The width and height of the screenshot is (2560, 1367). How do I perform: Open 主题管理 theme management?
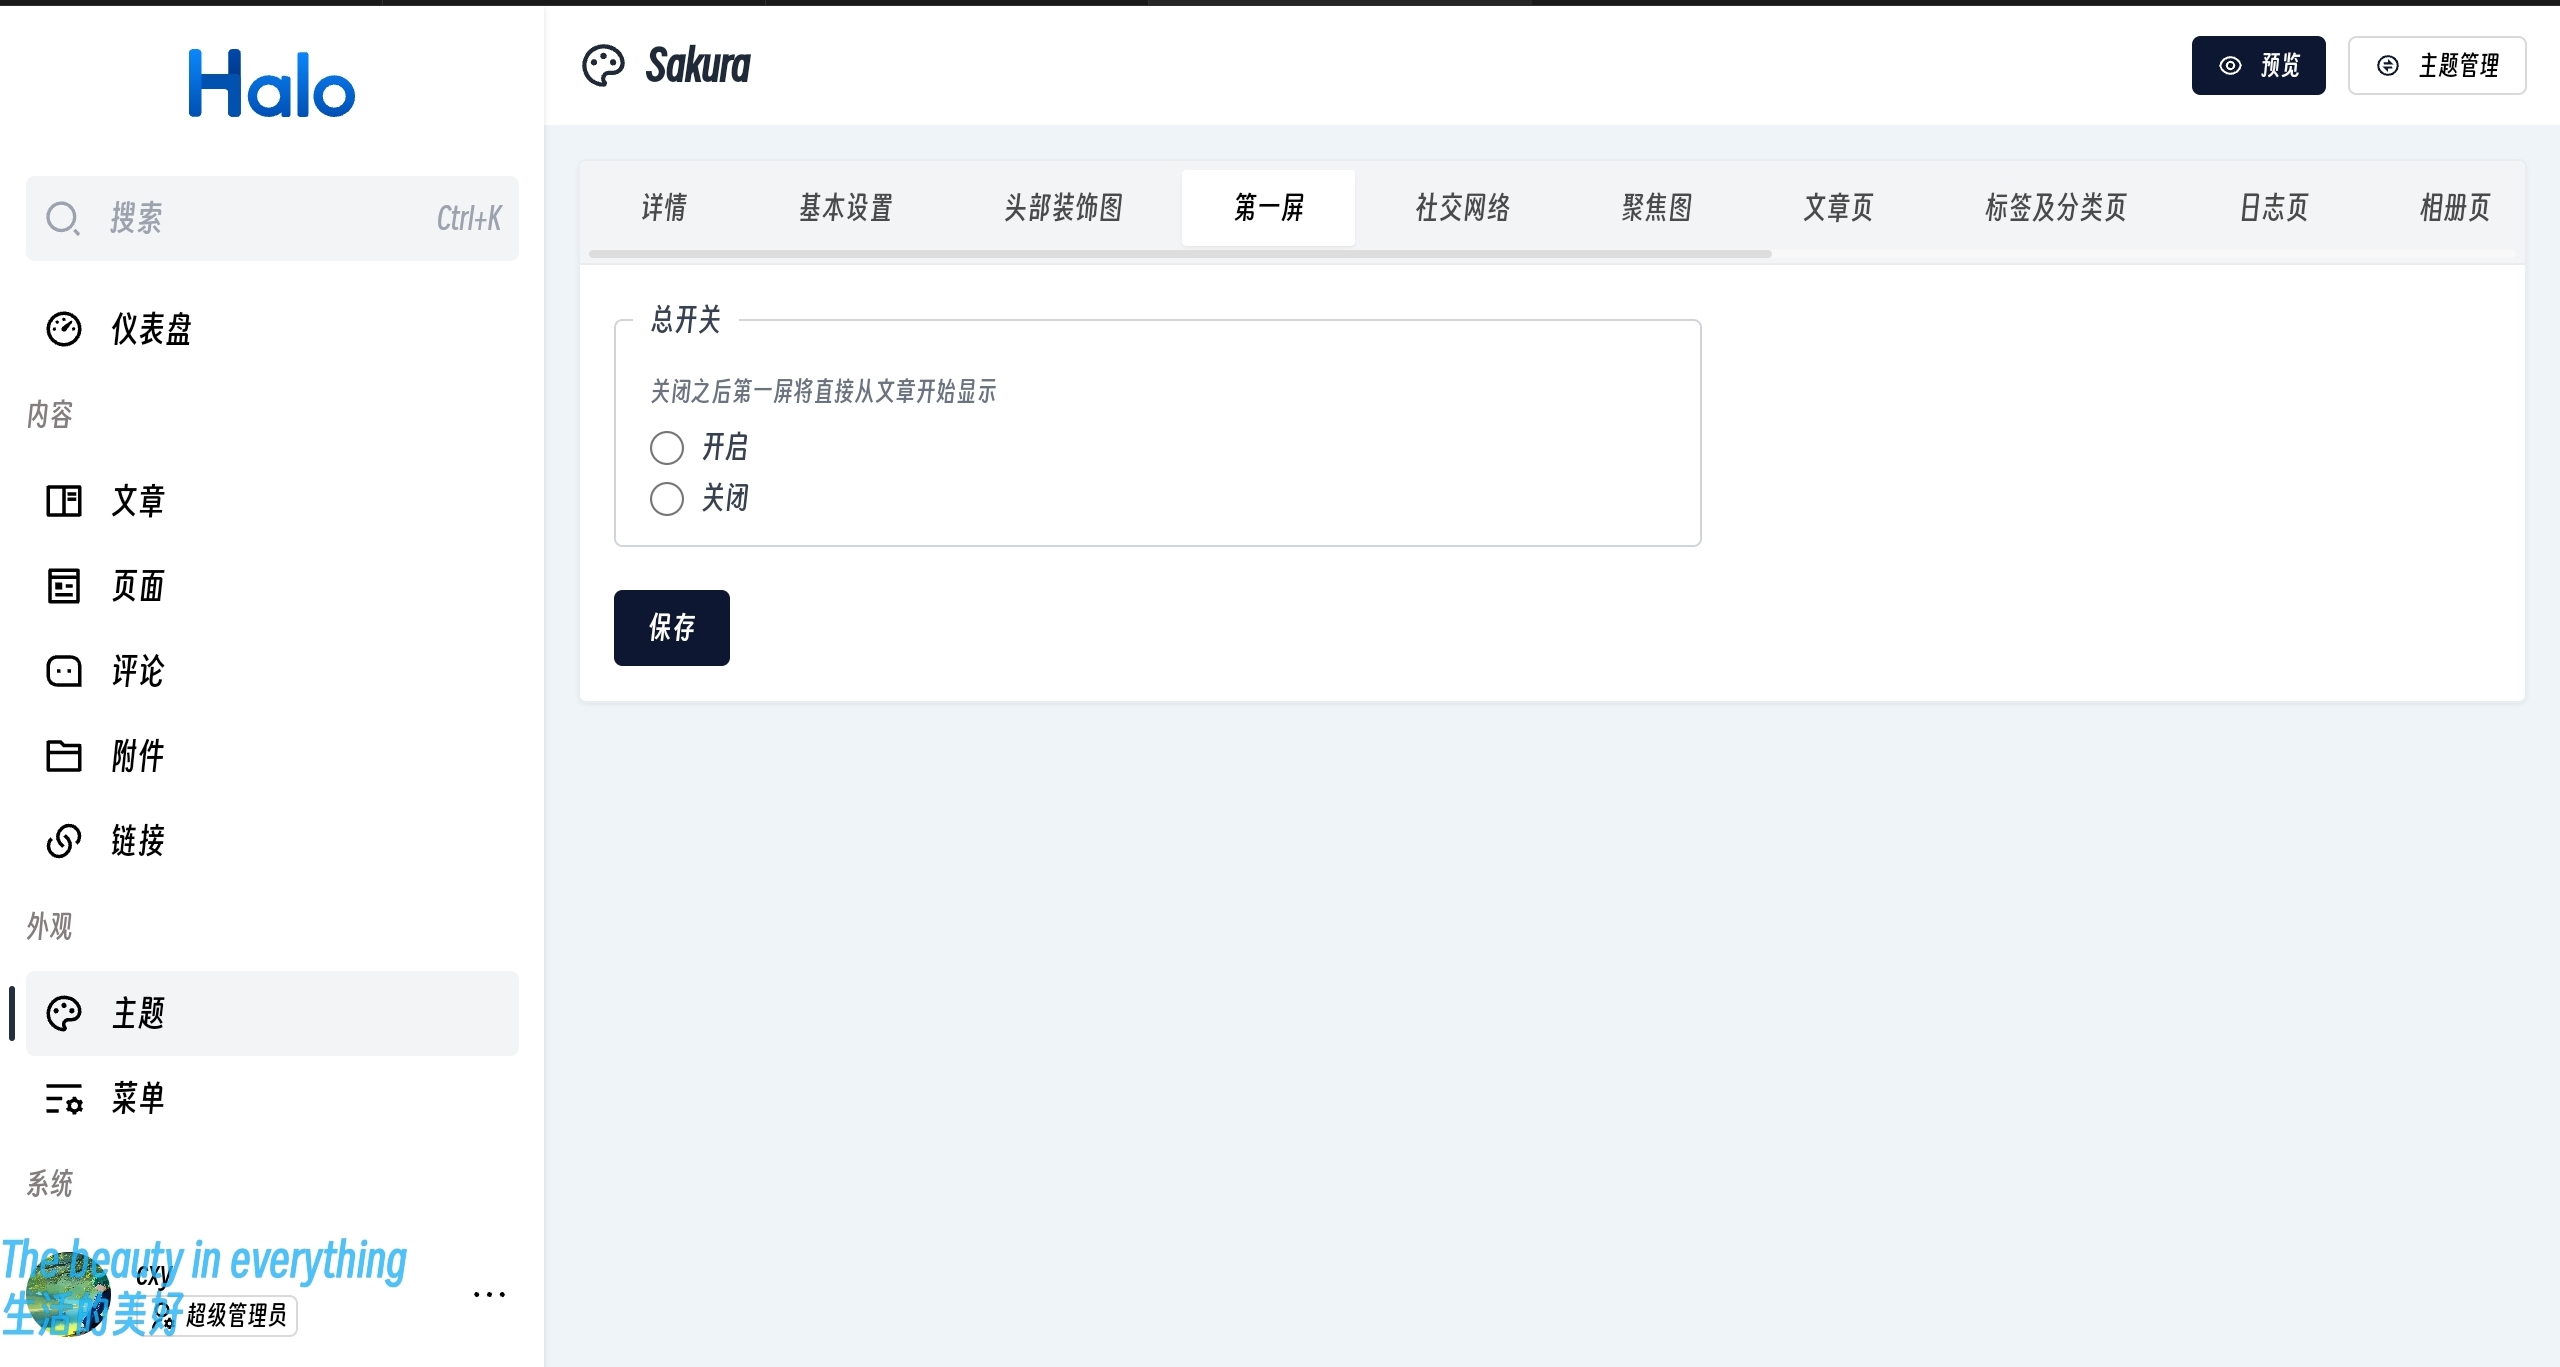point(2438,65)
